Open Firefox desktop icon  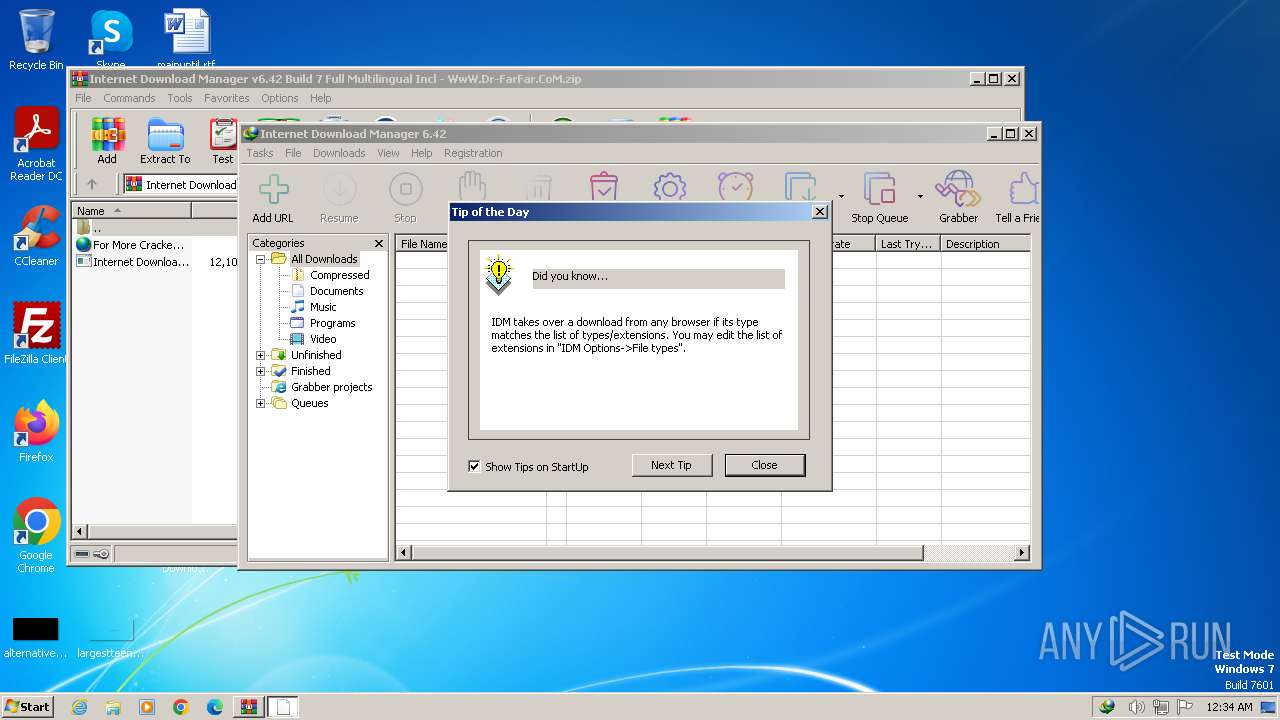36,431
